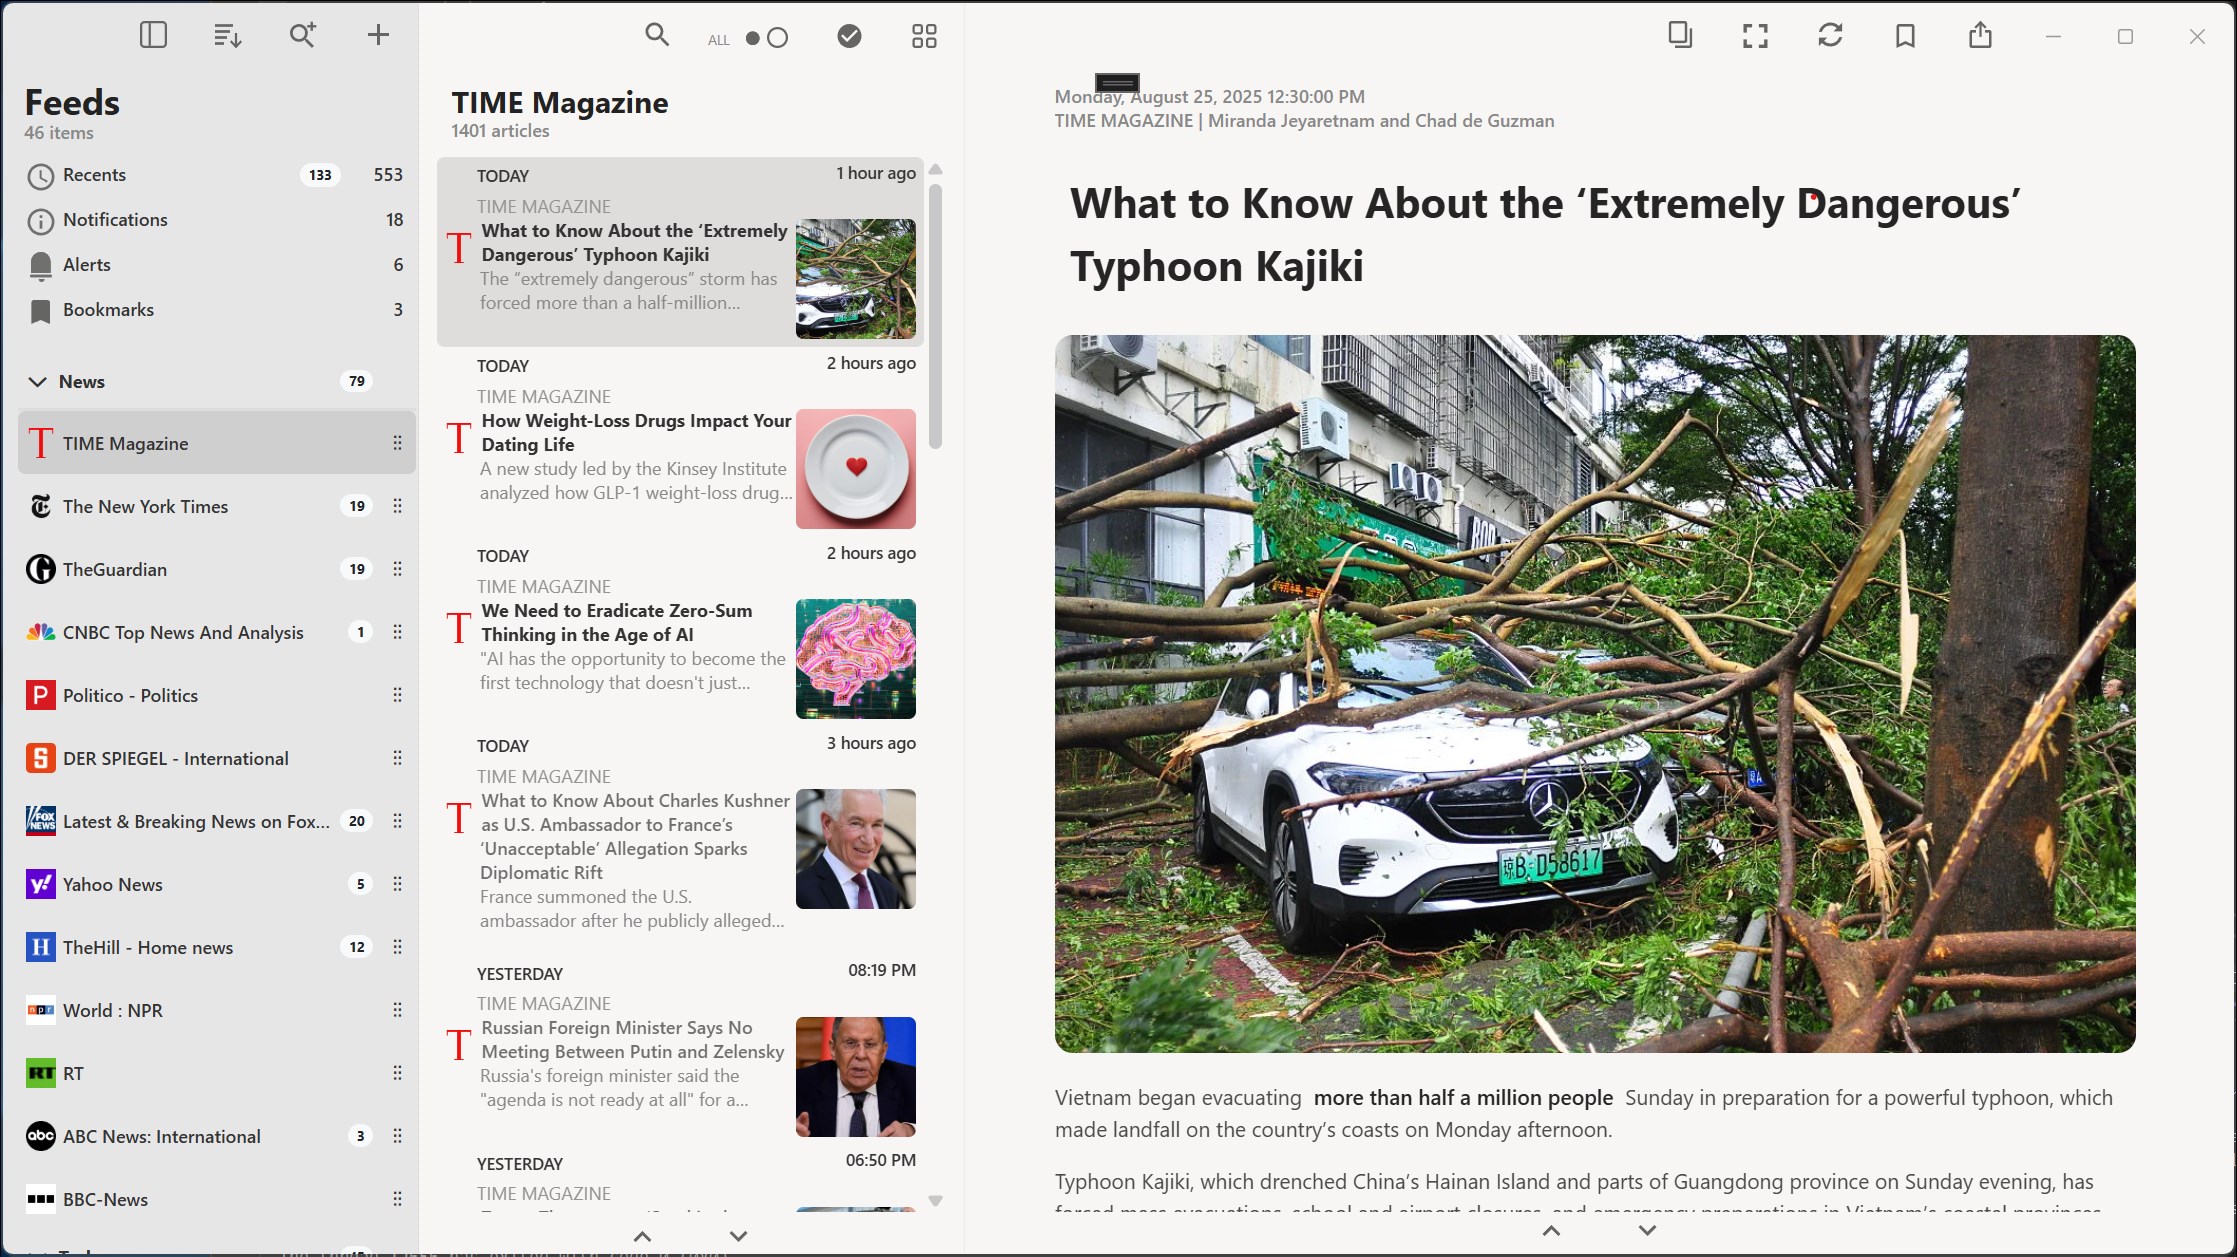The width and height of the screenshot is (2237, 1257).
Task: Select ABC News: International feed
Action: click(217, 1136)
